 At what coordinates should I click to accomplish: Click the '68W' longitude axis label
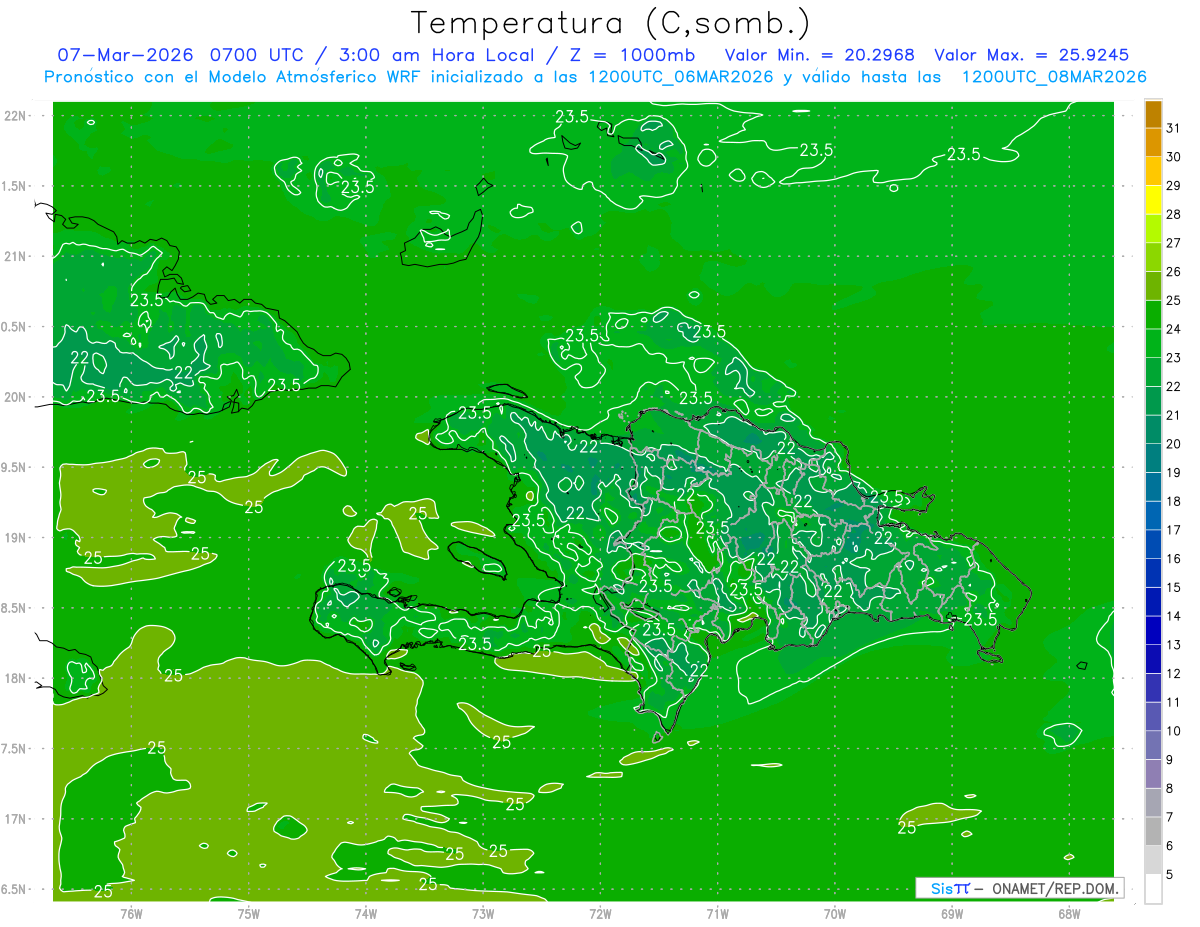(x=1069, y=913)
